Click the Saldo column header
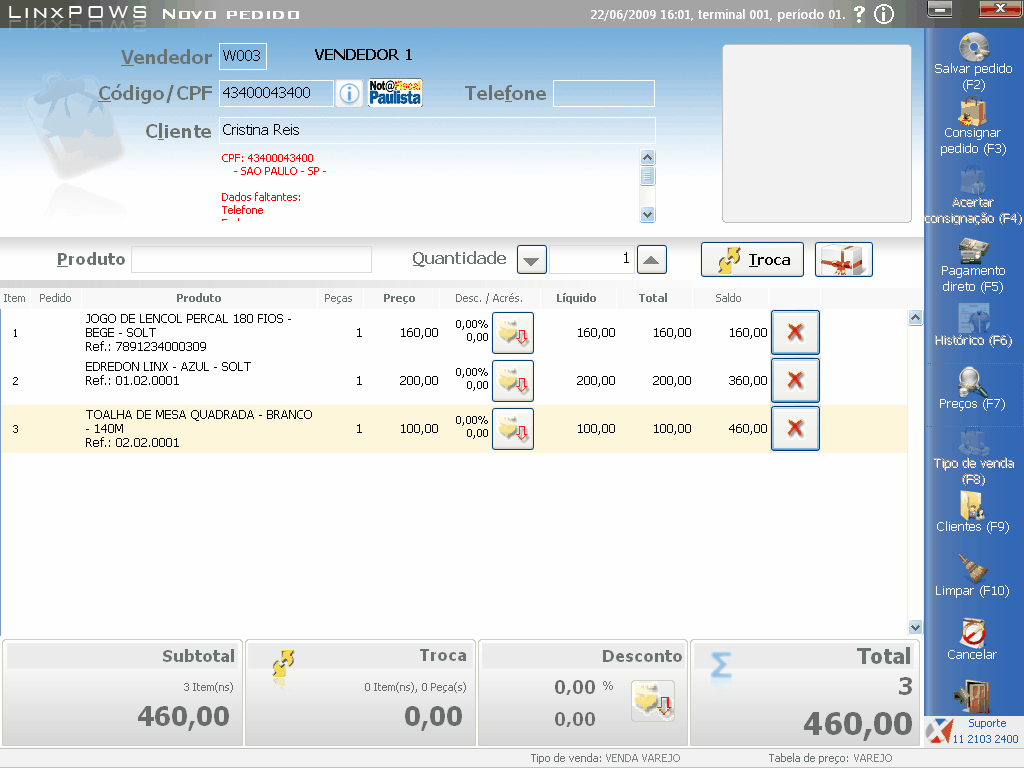This screenshot has height=768, width=1024. coord(728,298)
